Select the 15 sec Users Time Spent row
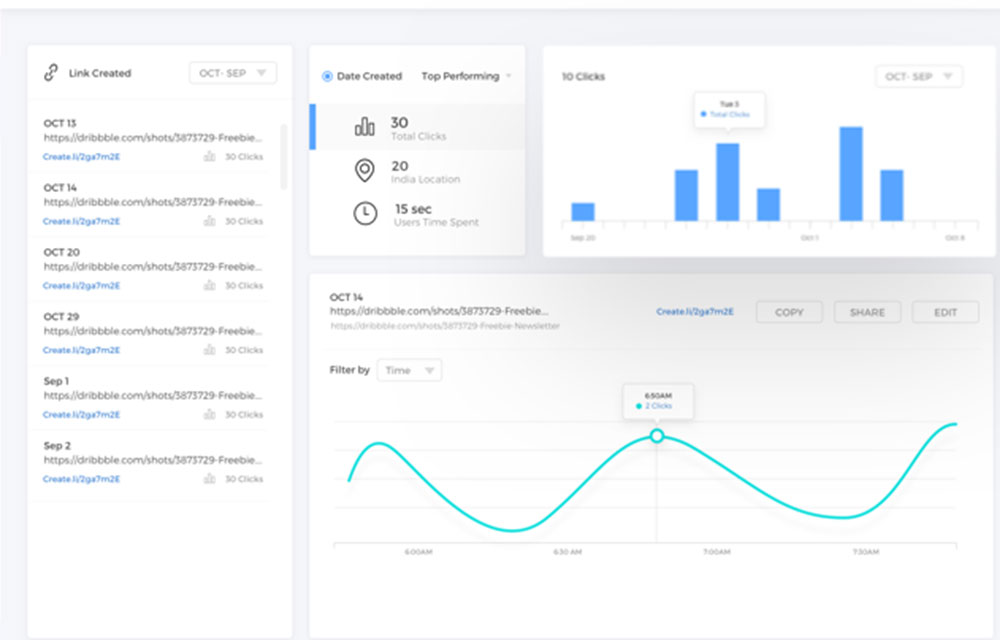 417,215
